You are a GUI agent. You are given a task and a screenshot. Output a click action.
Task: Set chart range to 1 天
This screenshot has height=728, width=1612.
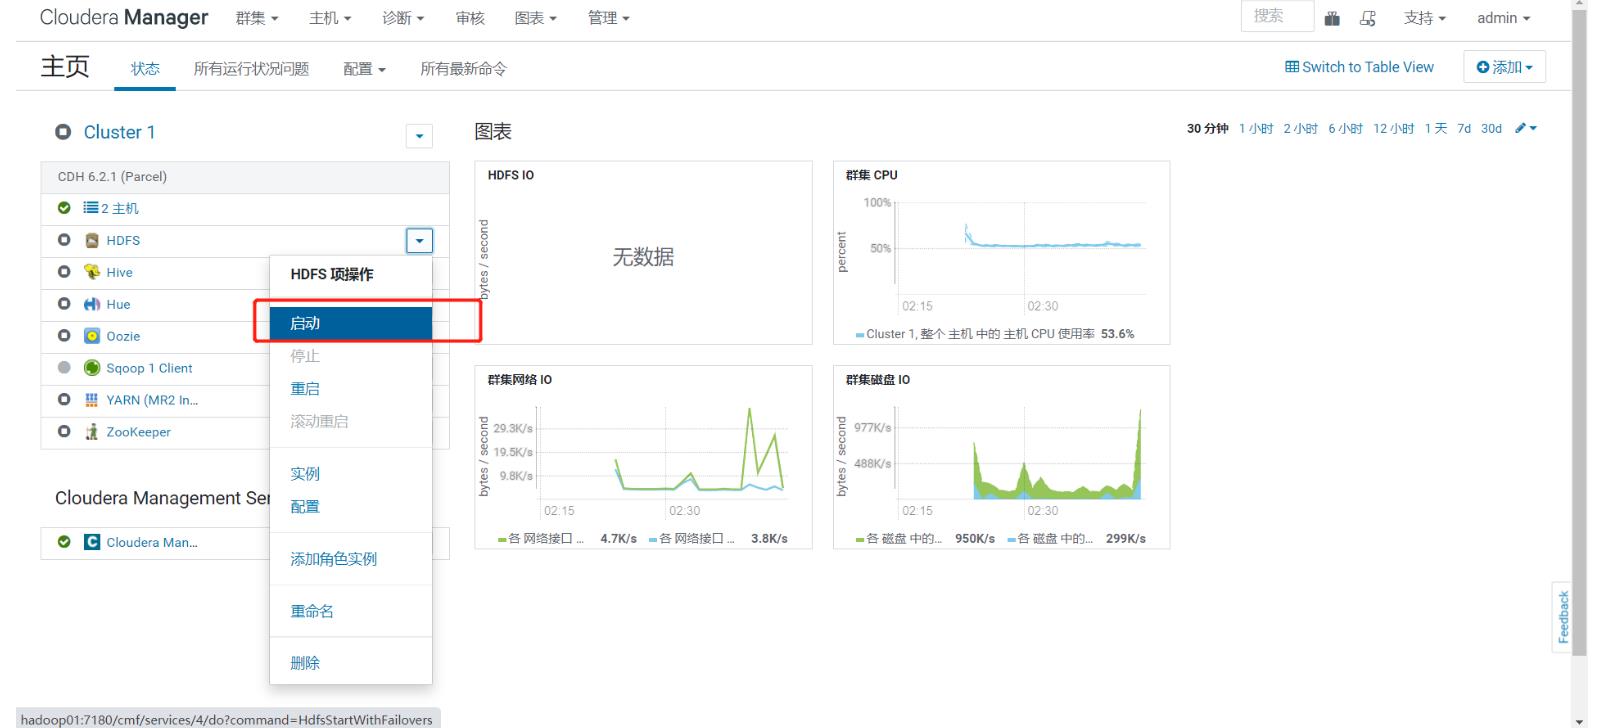1436,128
